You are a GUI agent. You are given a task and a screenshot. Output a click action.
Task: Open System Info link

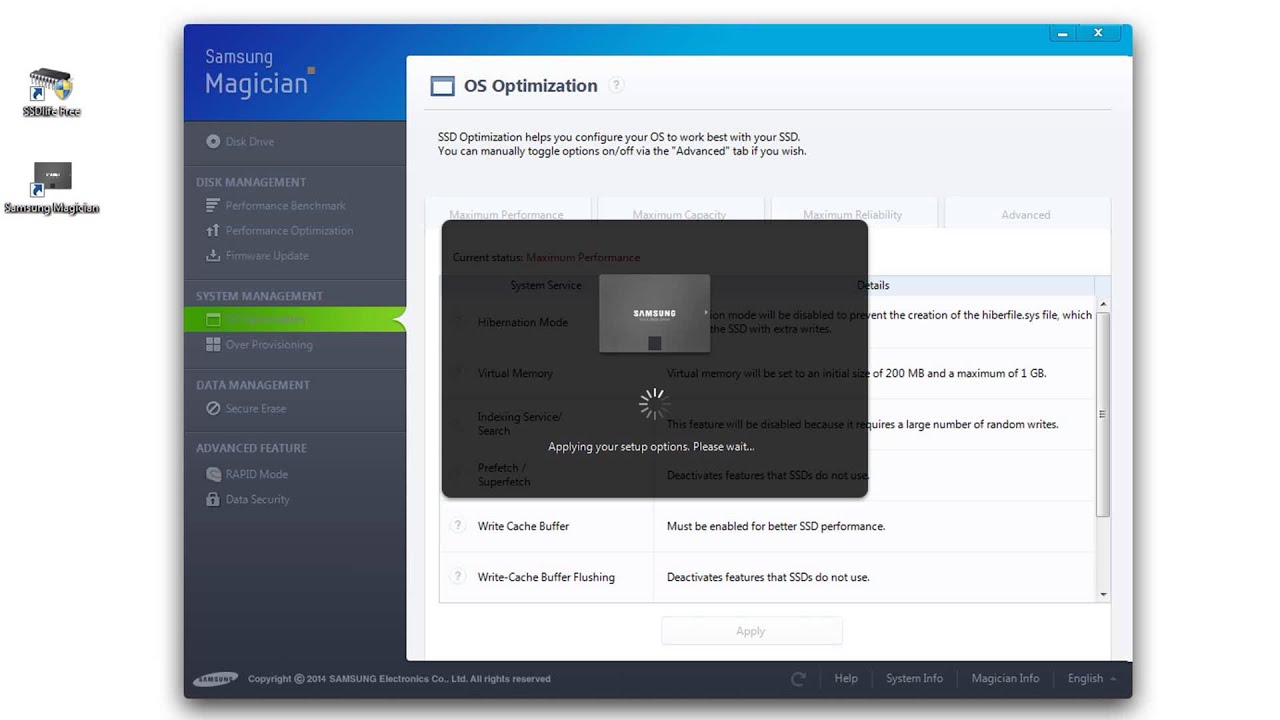914,678
